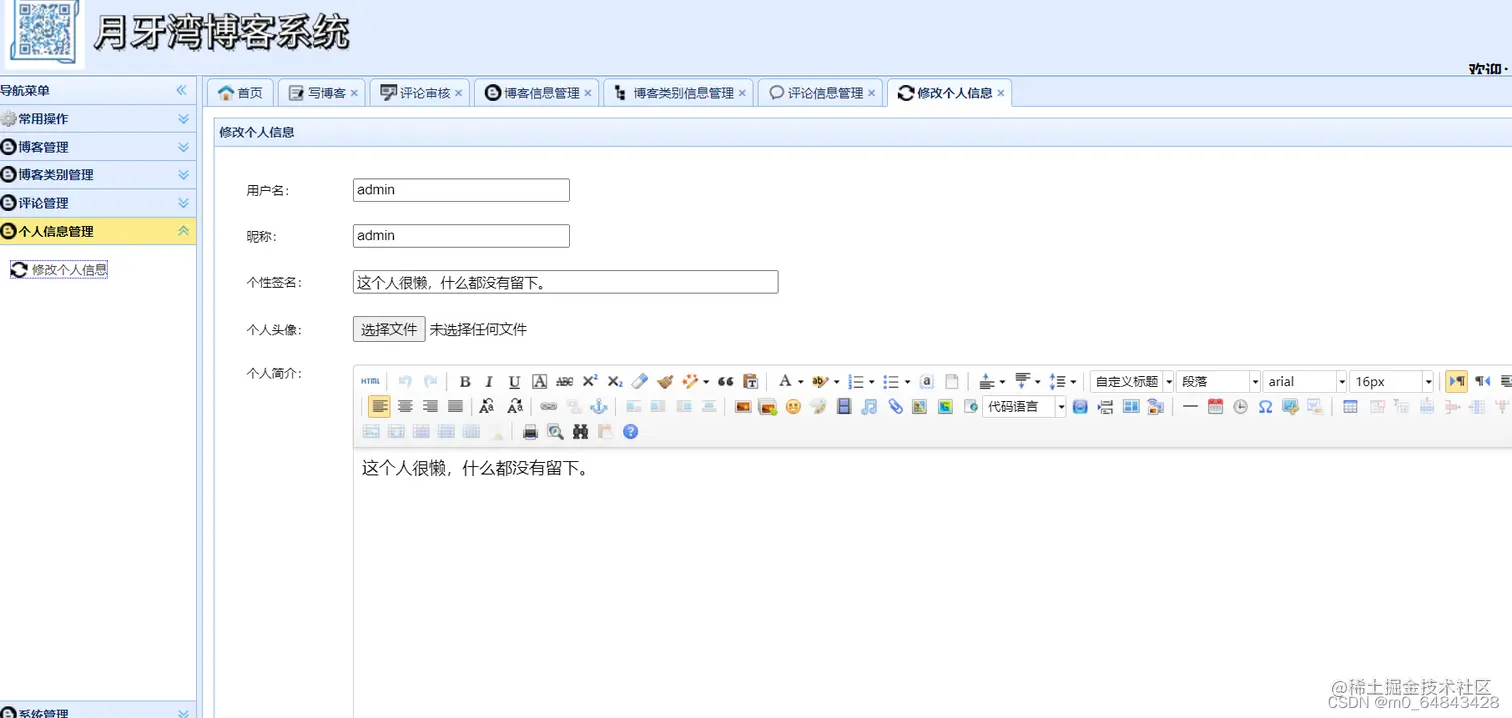1512x718 pixels.
Task: Open 段落 paragraph format dropdown
Action: (x=1218, y=382)
